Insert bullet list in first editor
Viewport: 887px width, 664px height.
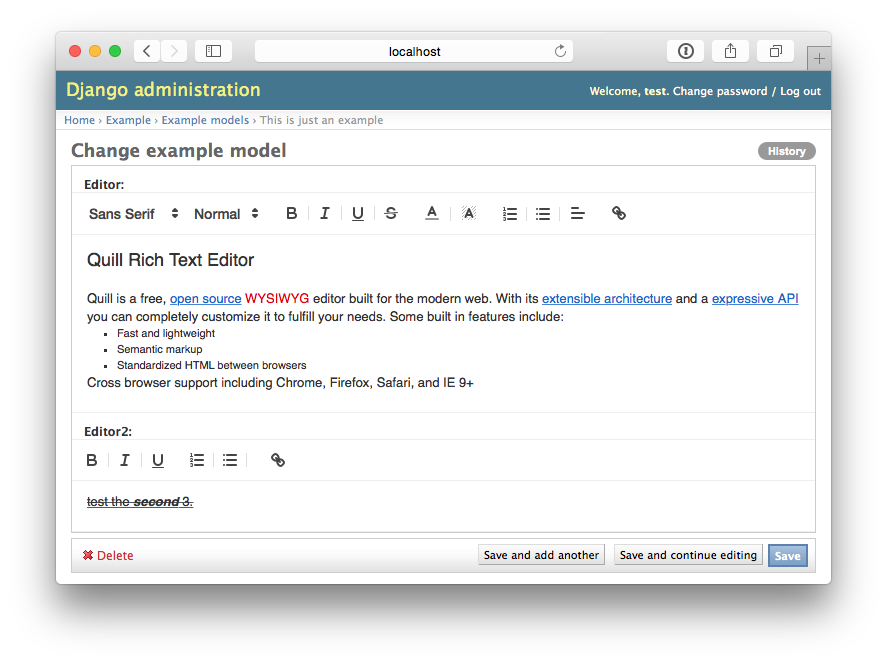pyautogui.click(x=543, y=214)
